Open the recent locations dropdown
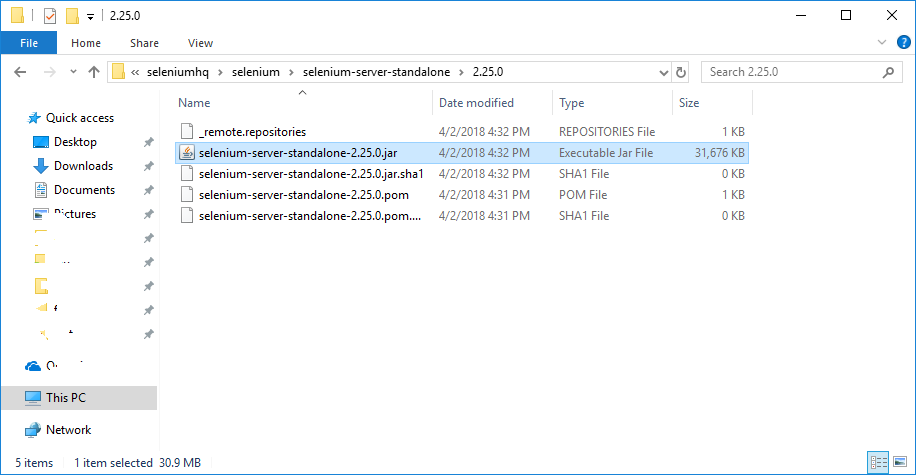916x475 pixels. click(x=73, y=72)
